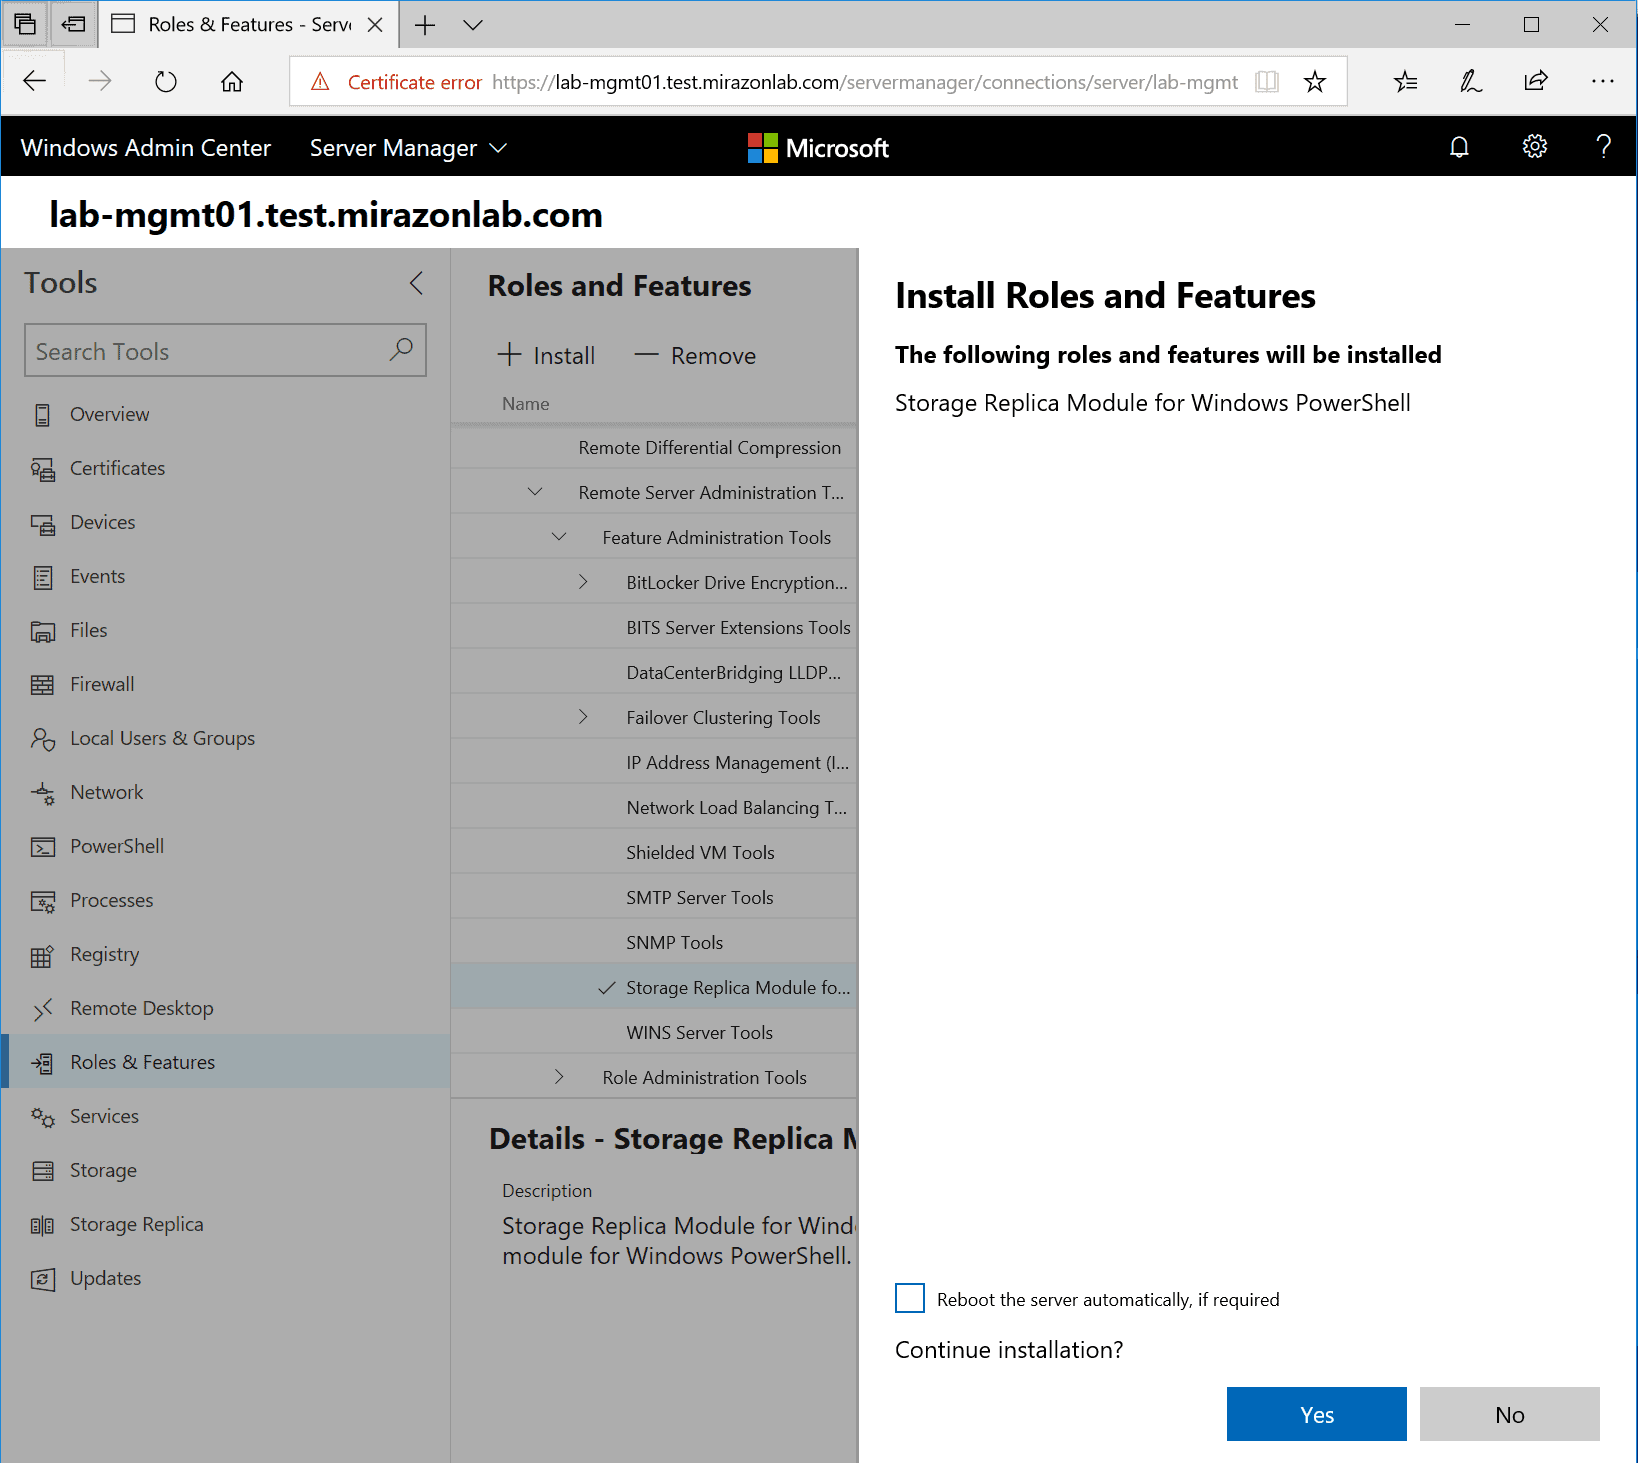Open the Server Manager dropdown
The height and width of the screenshot is (1463, 1638).
[x=408, y=148]
